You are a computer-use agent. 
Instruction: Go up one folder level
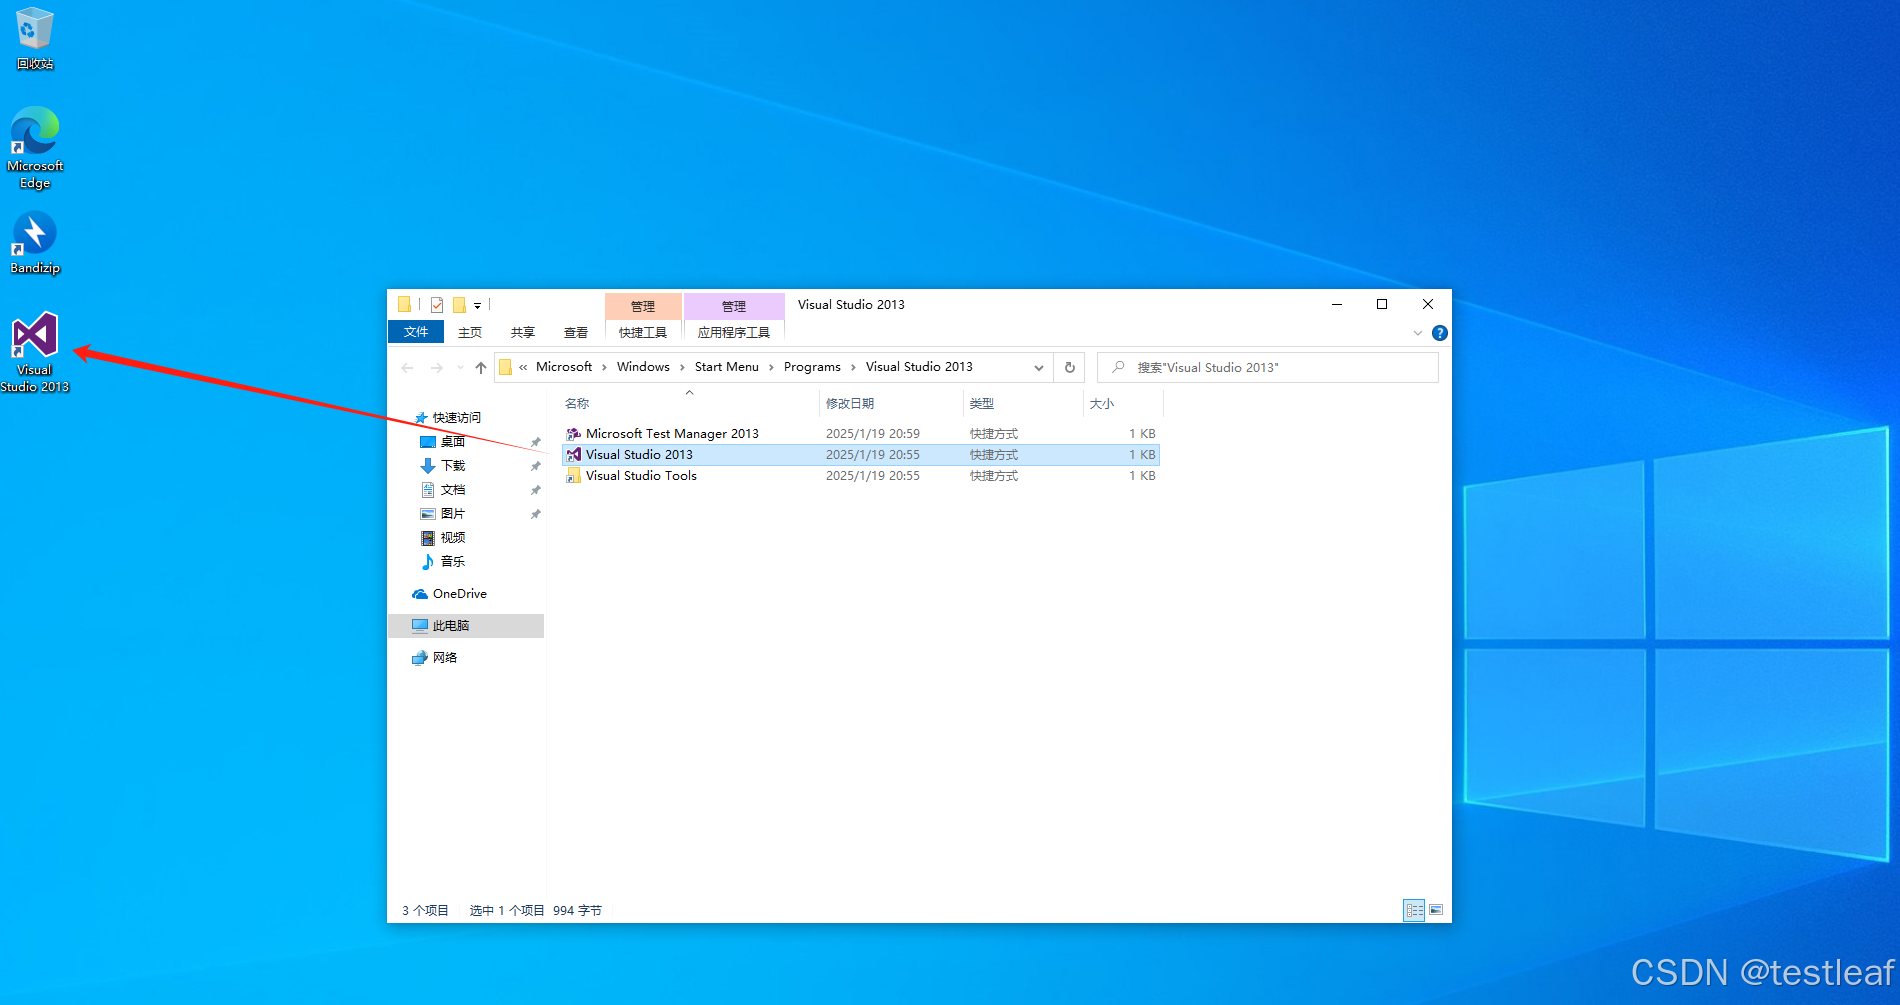tap(481, 368)
